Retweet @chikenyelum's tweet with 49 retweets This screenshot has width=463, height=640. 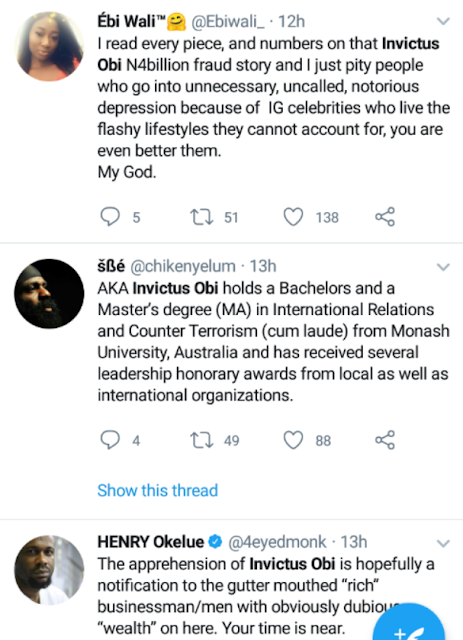tap(202, 440)
